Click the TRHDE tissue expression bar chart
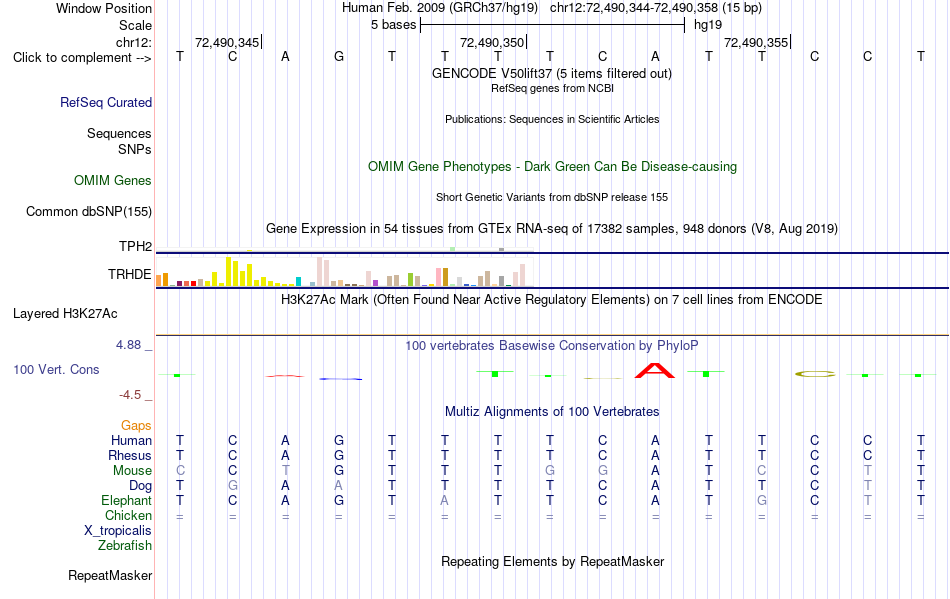The image size is (950, 599). (344, 271)
